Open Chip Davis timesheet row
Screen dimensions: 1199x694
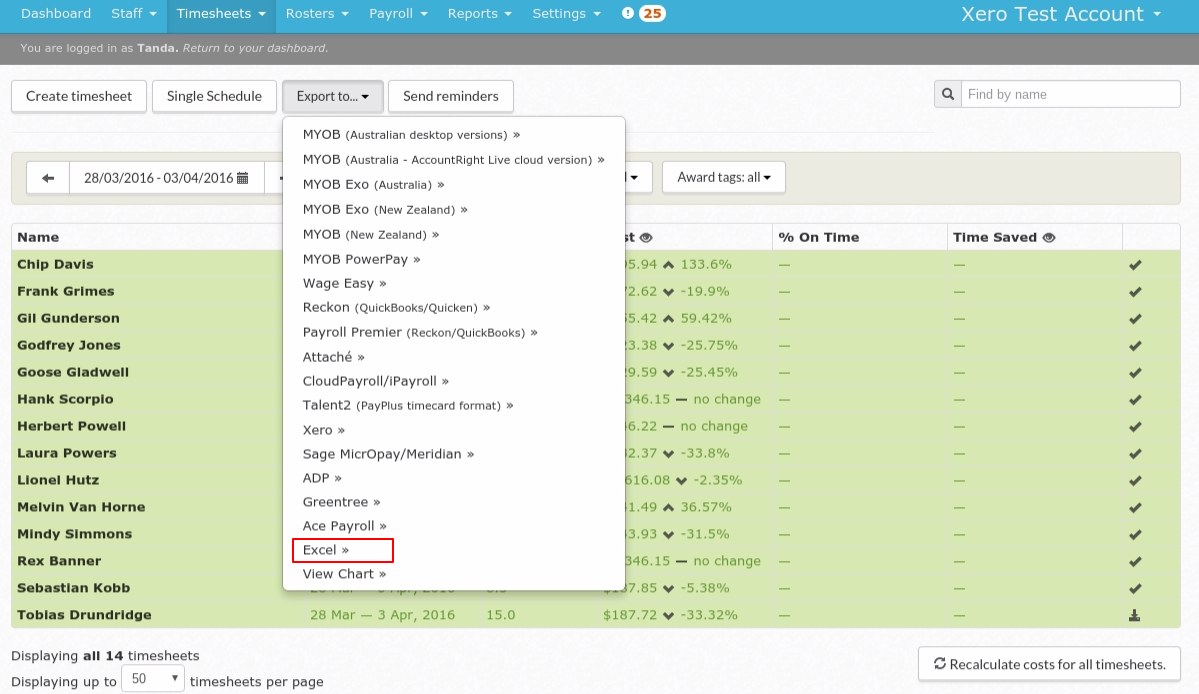point(596,264)
